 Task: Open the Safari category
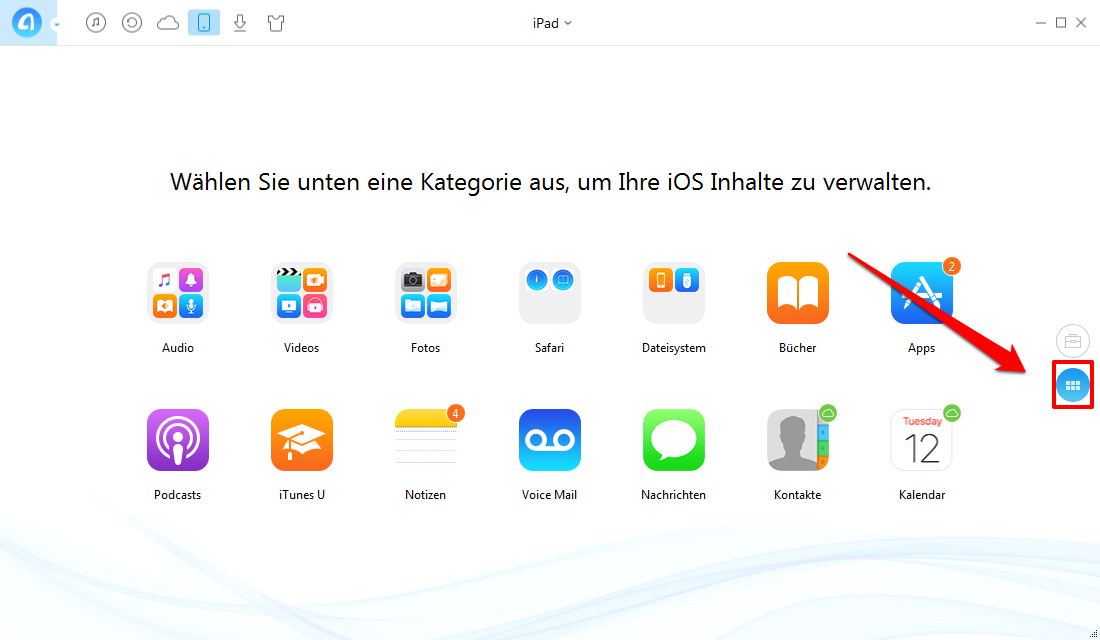(549, 293)
